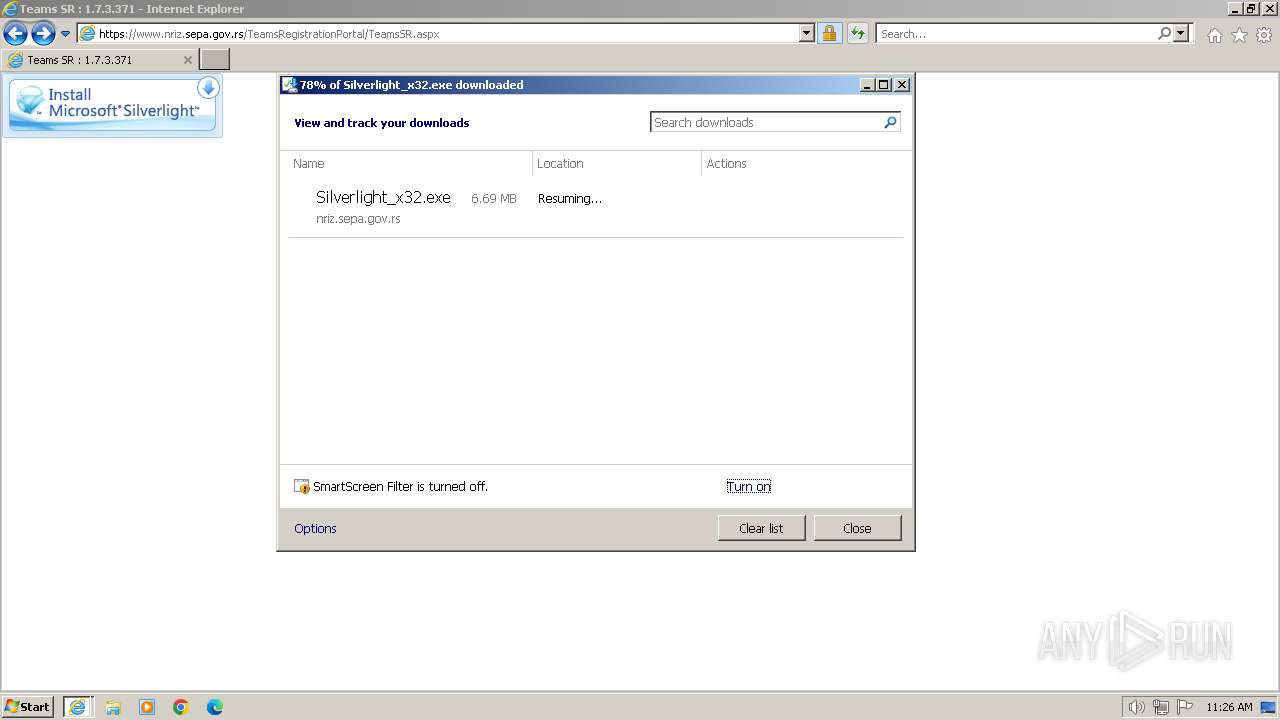Viewport: 1280px width, 720px height.
Task: Open the Action Center flag icon
Action: 1185,707
